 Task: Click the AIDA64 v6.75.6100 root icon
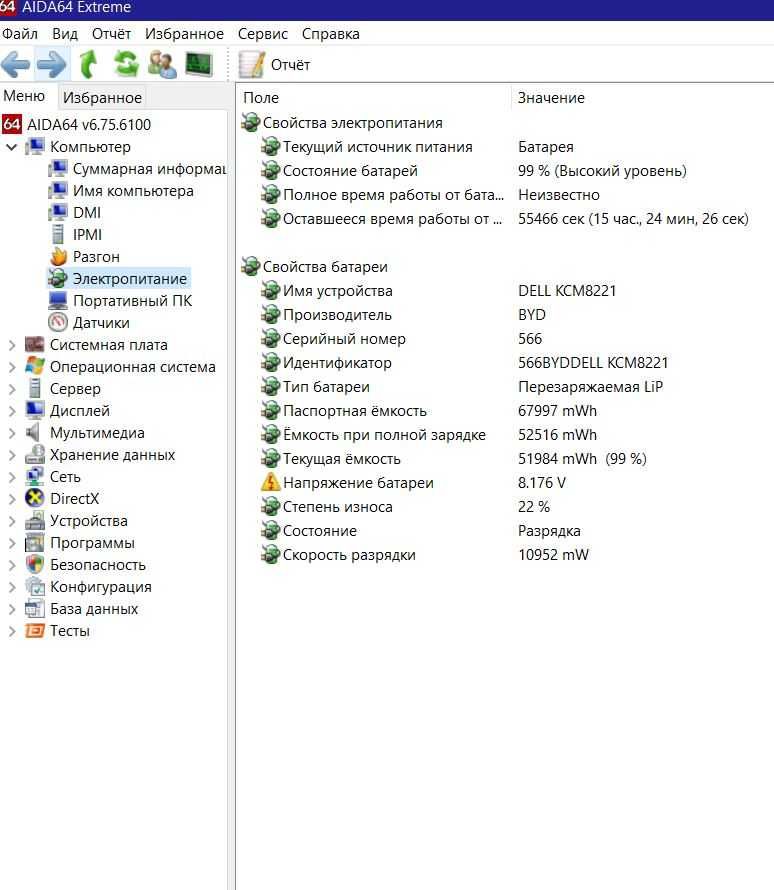coord(11,124)
